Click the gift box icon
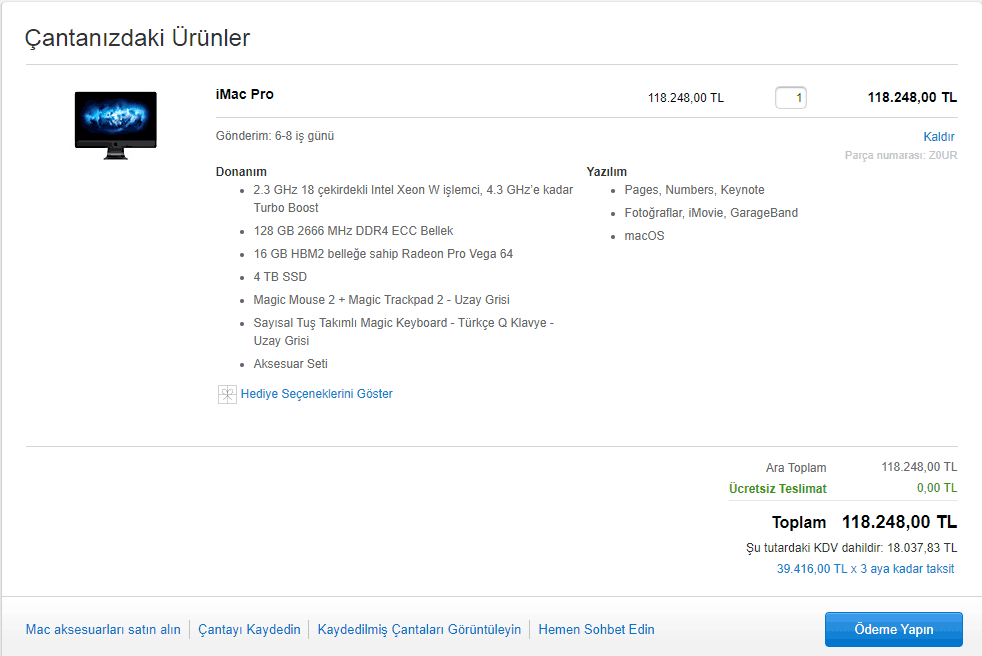982x656 pixels. pos(227,394)
